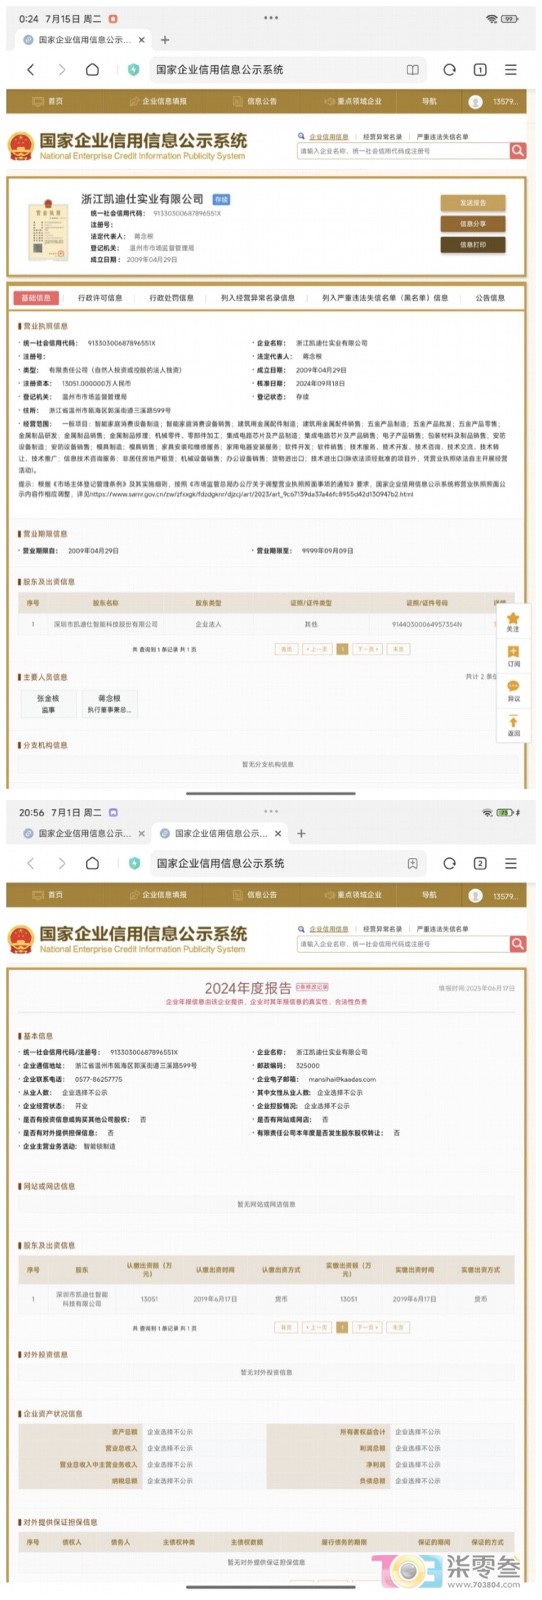This screenshot has height=1600, width=542.
Task: Reload the page in the lower browser
Action: 449,863
